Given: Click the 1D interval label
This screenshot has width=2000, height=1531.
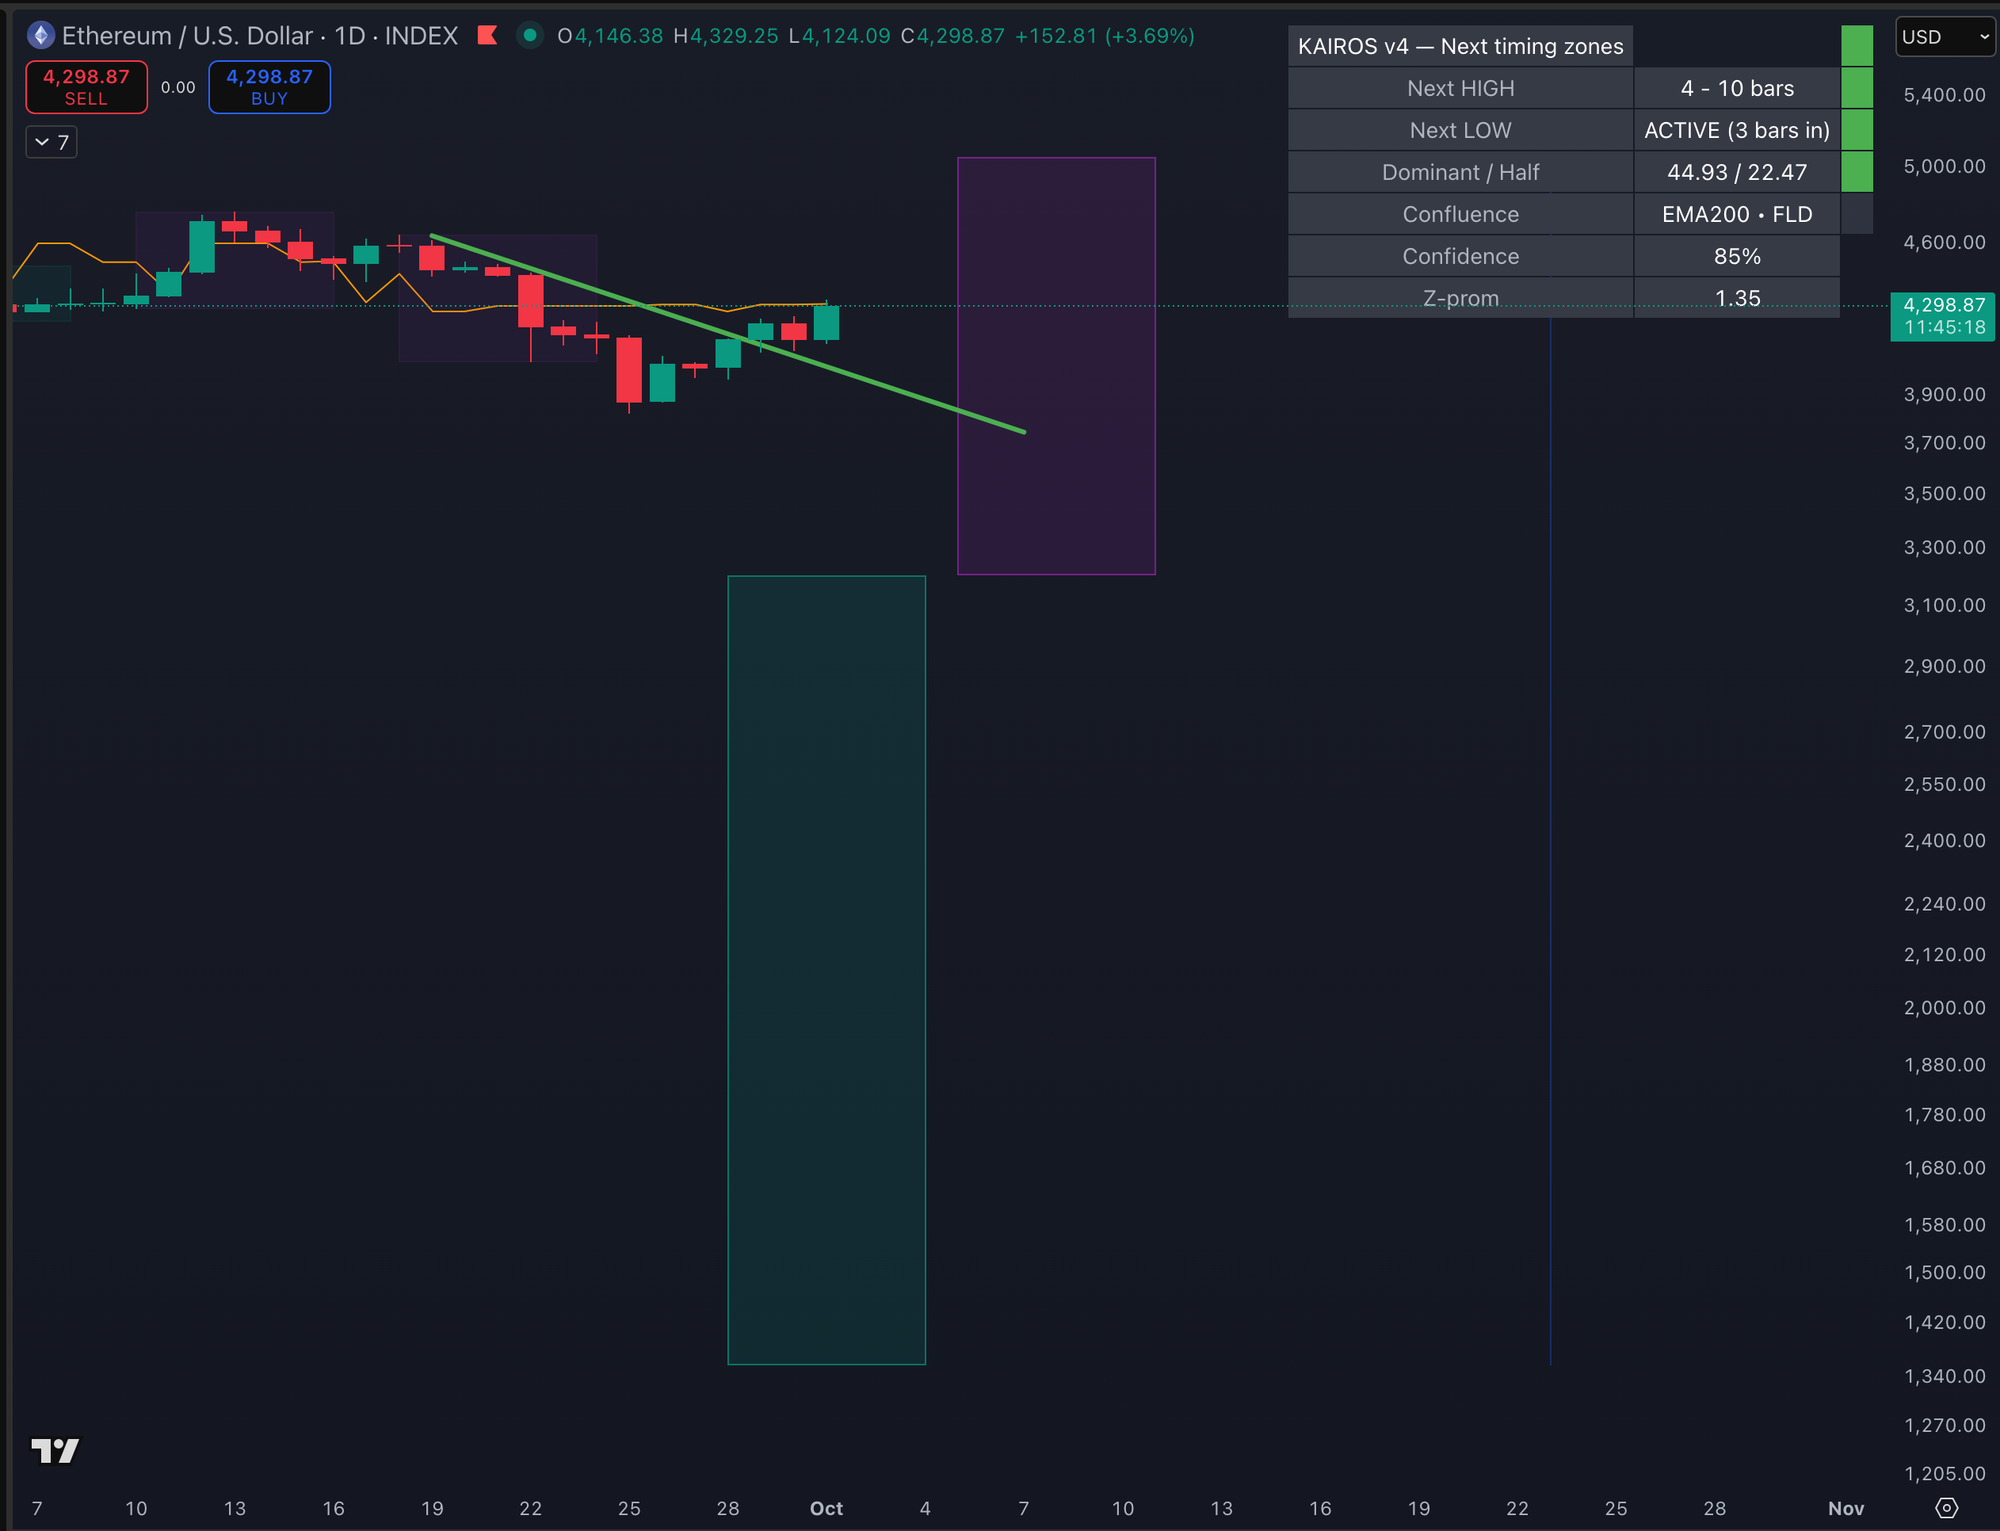Looking at the screenshot, I should (x=349, y=36).
